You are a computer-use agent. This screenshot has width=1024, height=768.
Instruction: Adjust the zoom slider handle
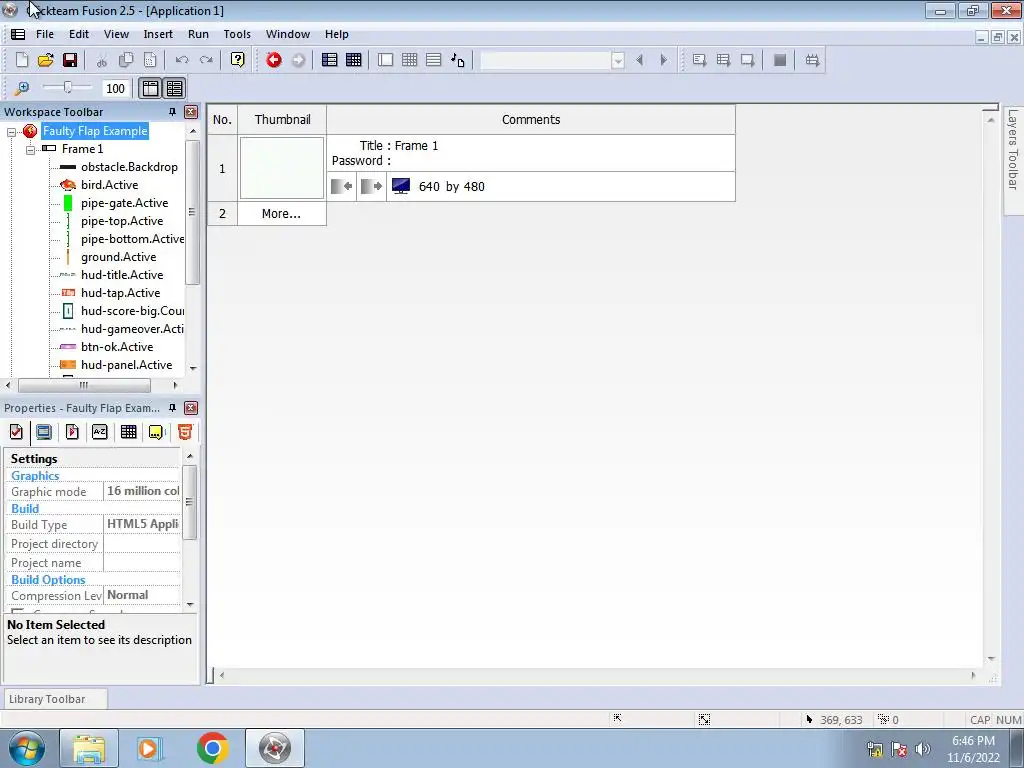click(x=67, y=88)
